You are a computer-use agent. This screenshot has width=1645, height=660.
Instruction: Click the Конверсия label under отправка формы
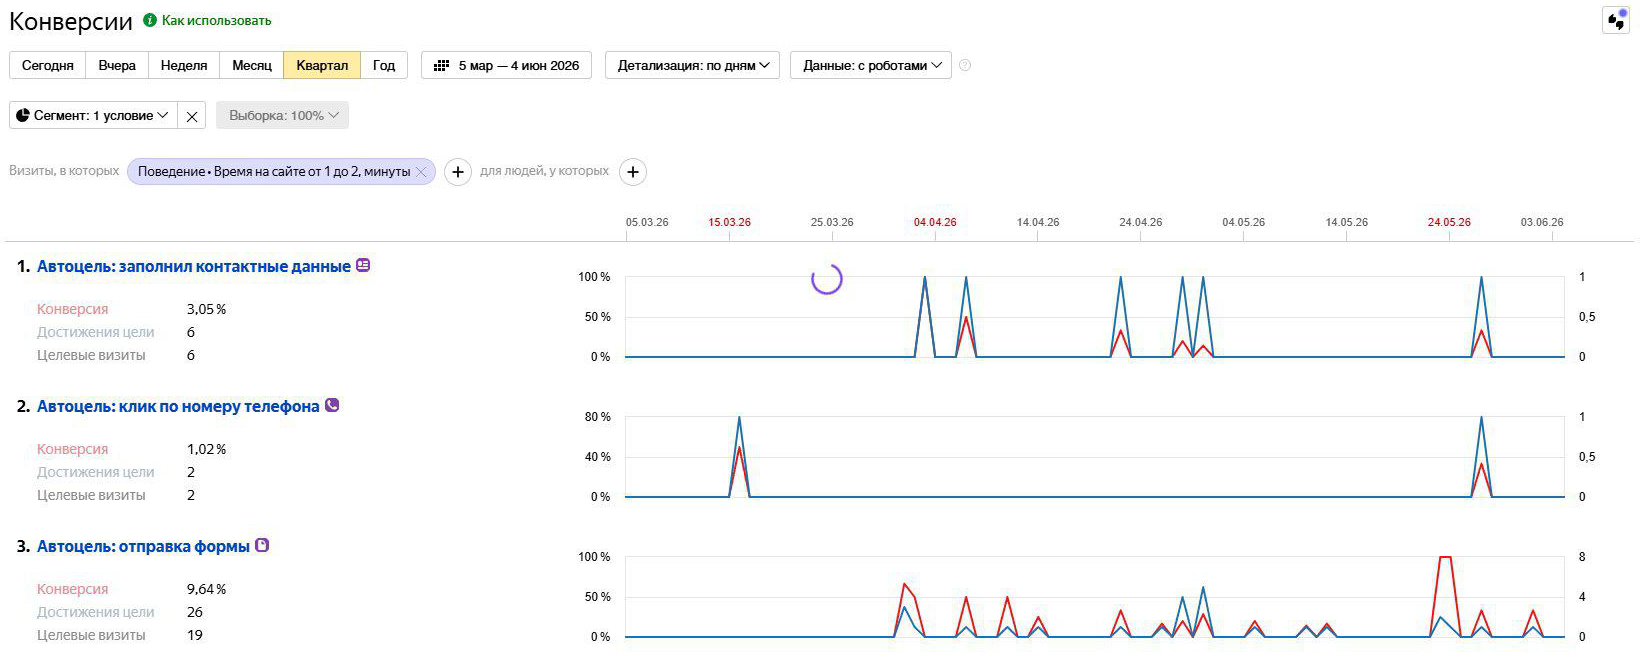tap(72, 589)
